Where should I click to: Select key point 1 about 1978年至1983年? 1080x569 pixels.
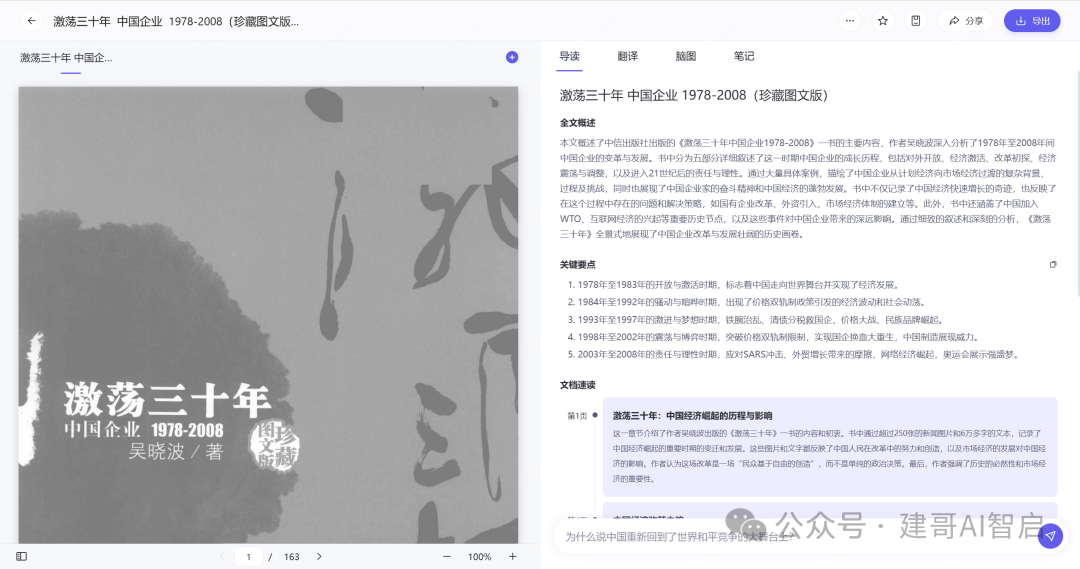click(x=734, y=284)
